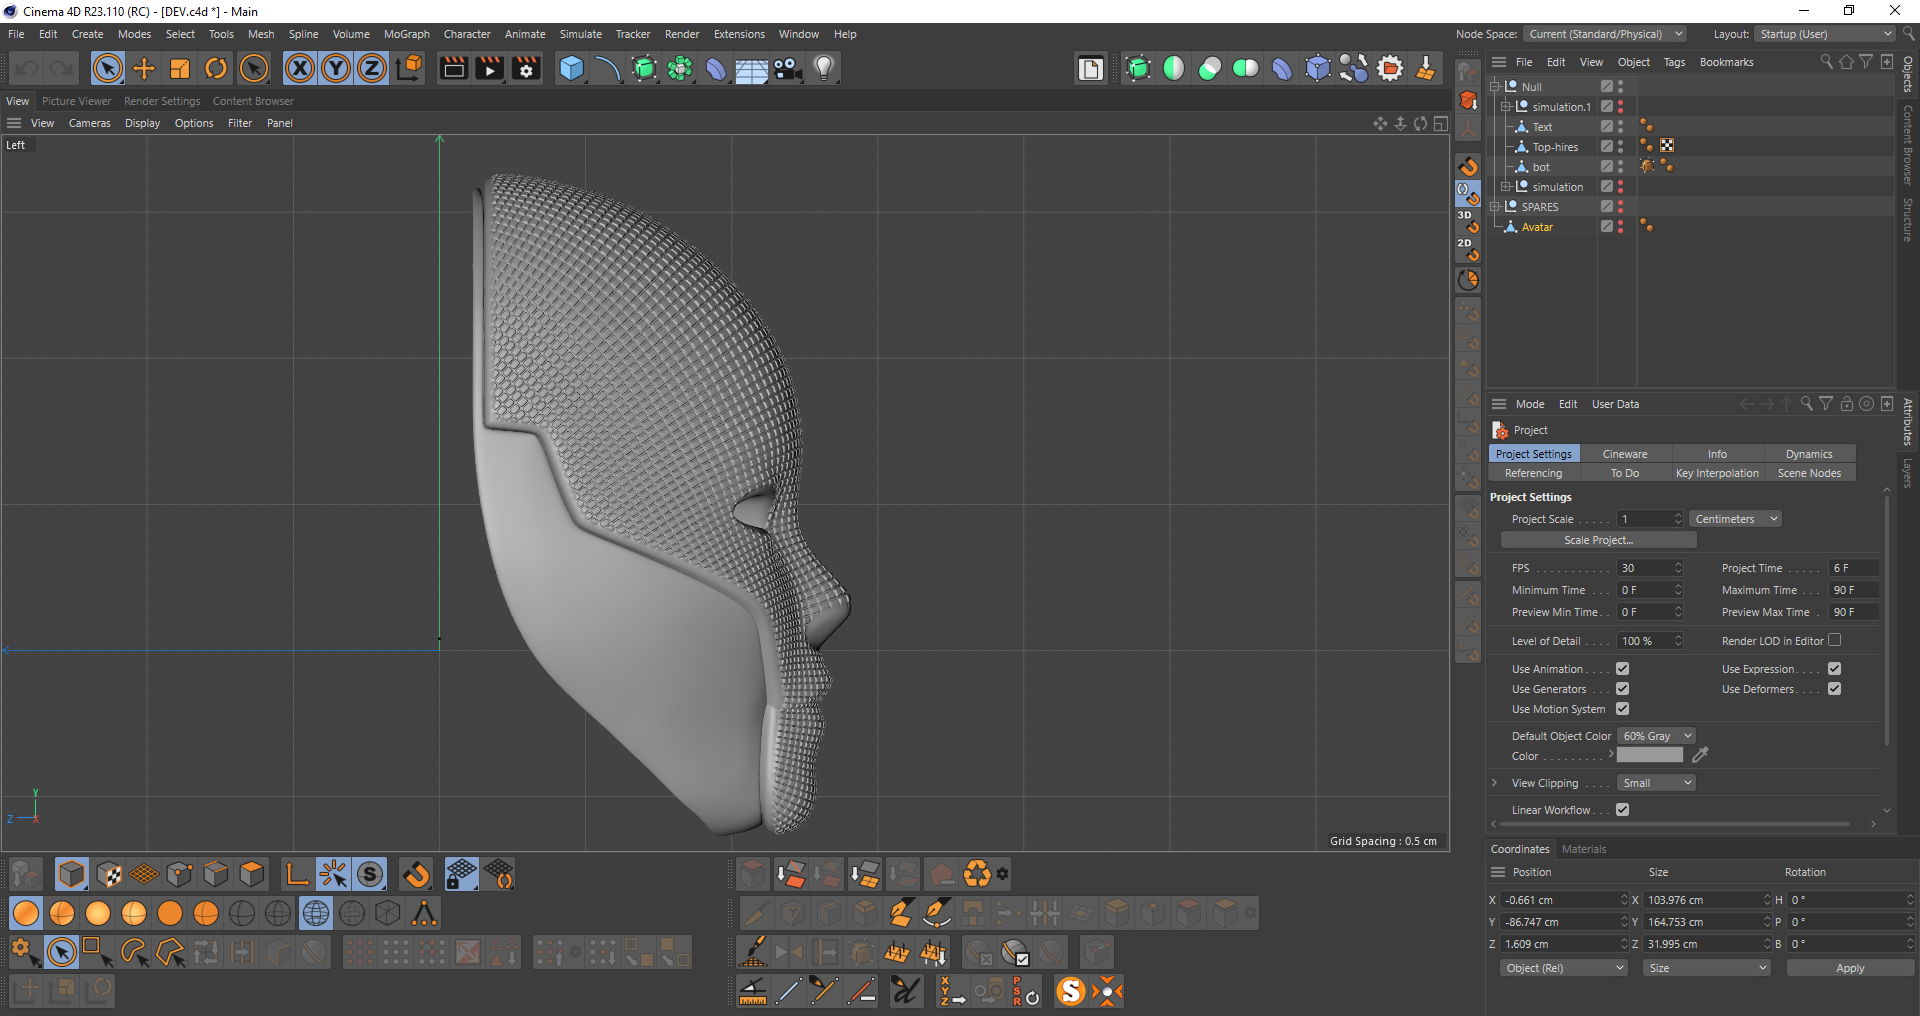
Task: Expand the View Clipping section arrow
Action: (x=1494, y=783)
